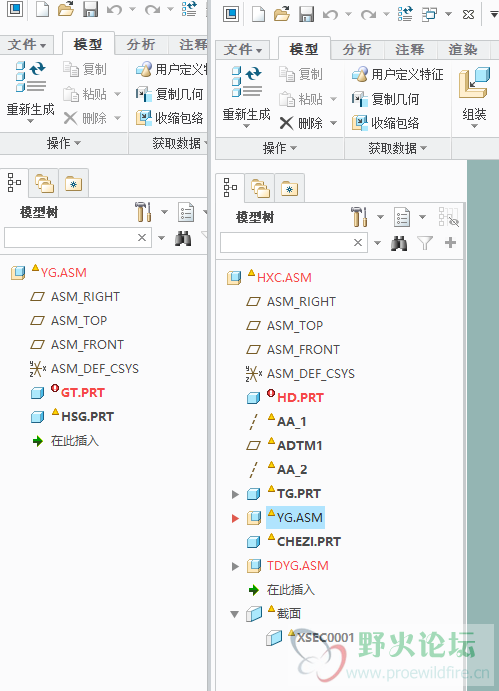Open 粘贴 dropdown arrow in right ribbon
The width and height of the screenshot is (499, 691).
[x=333, y=99]
